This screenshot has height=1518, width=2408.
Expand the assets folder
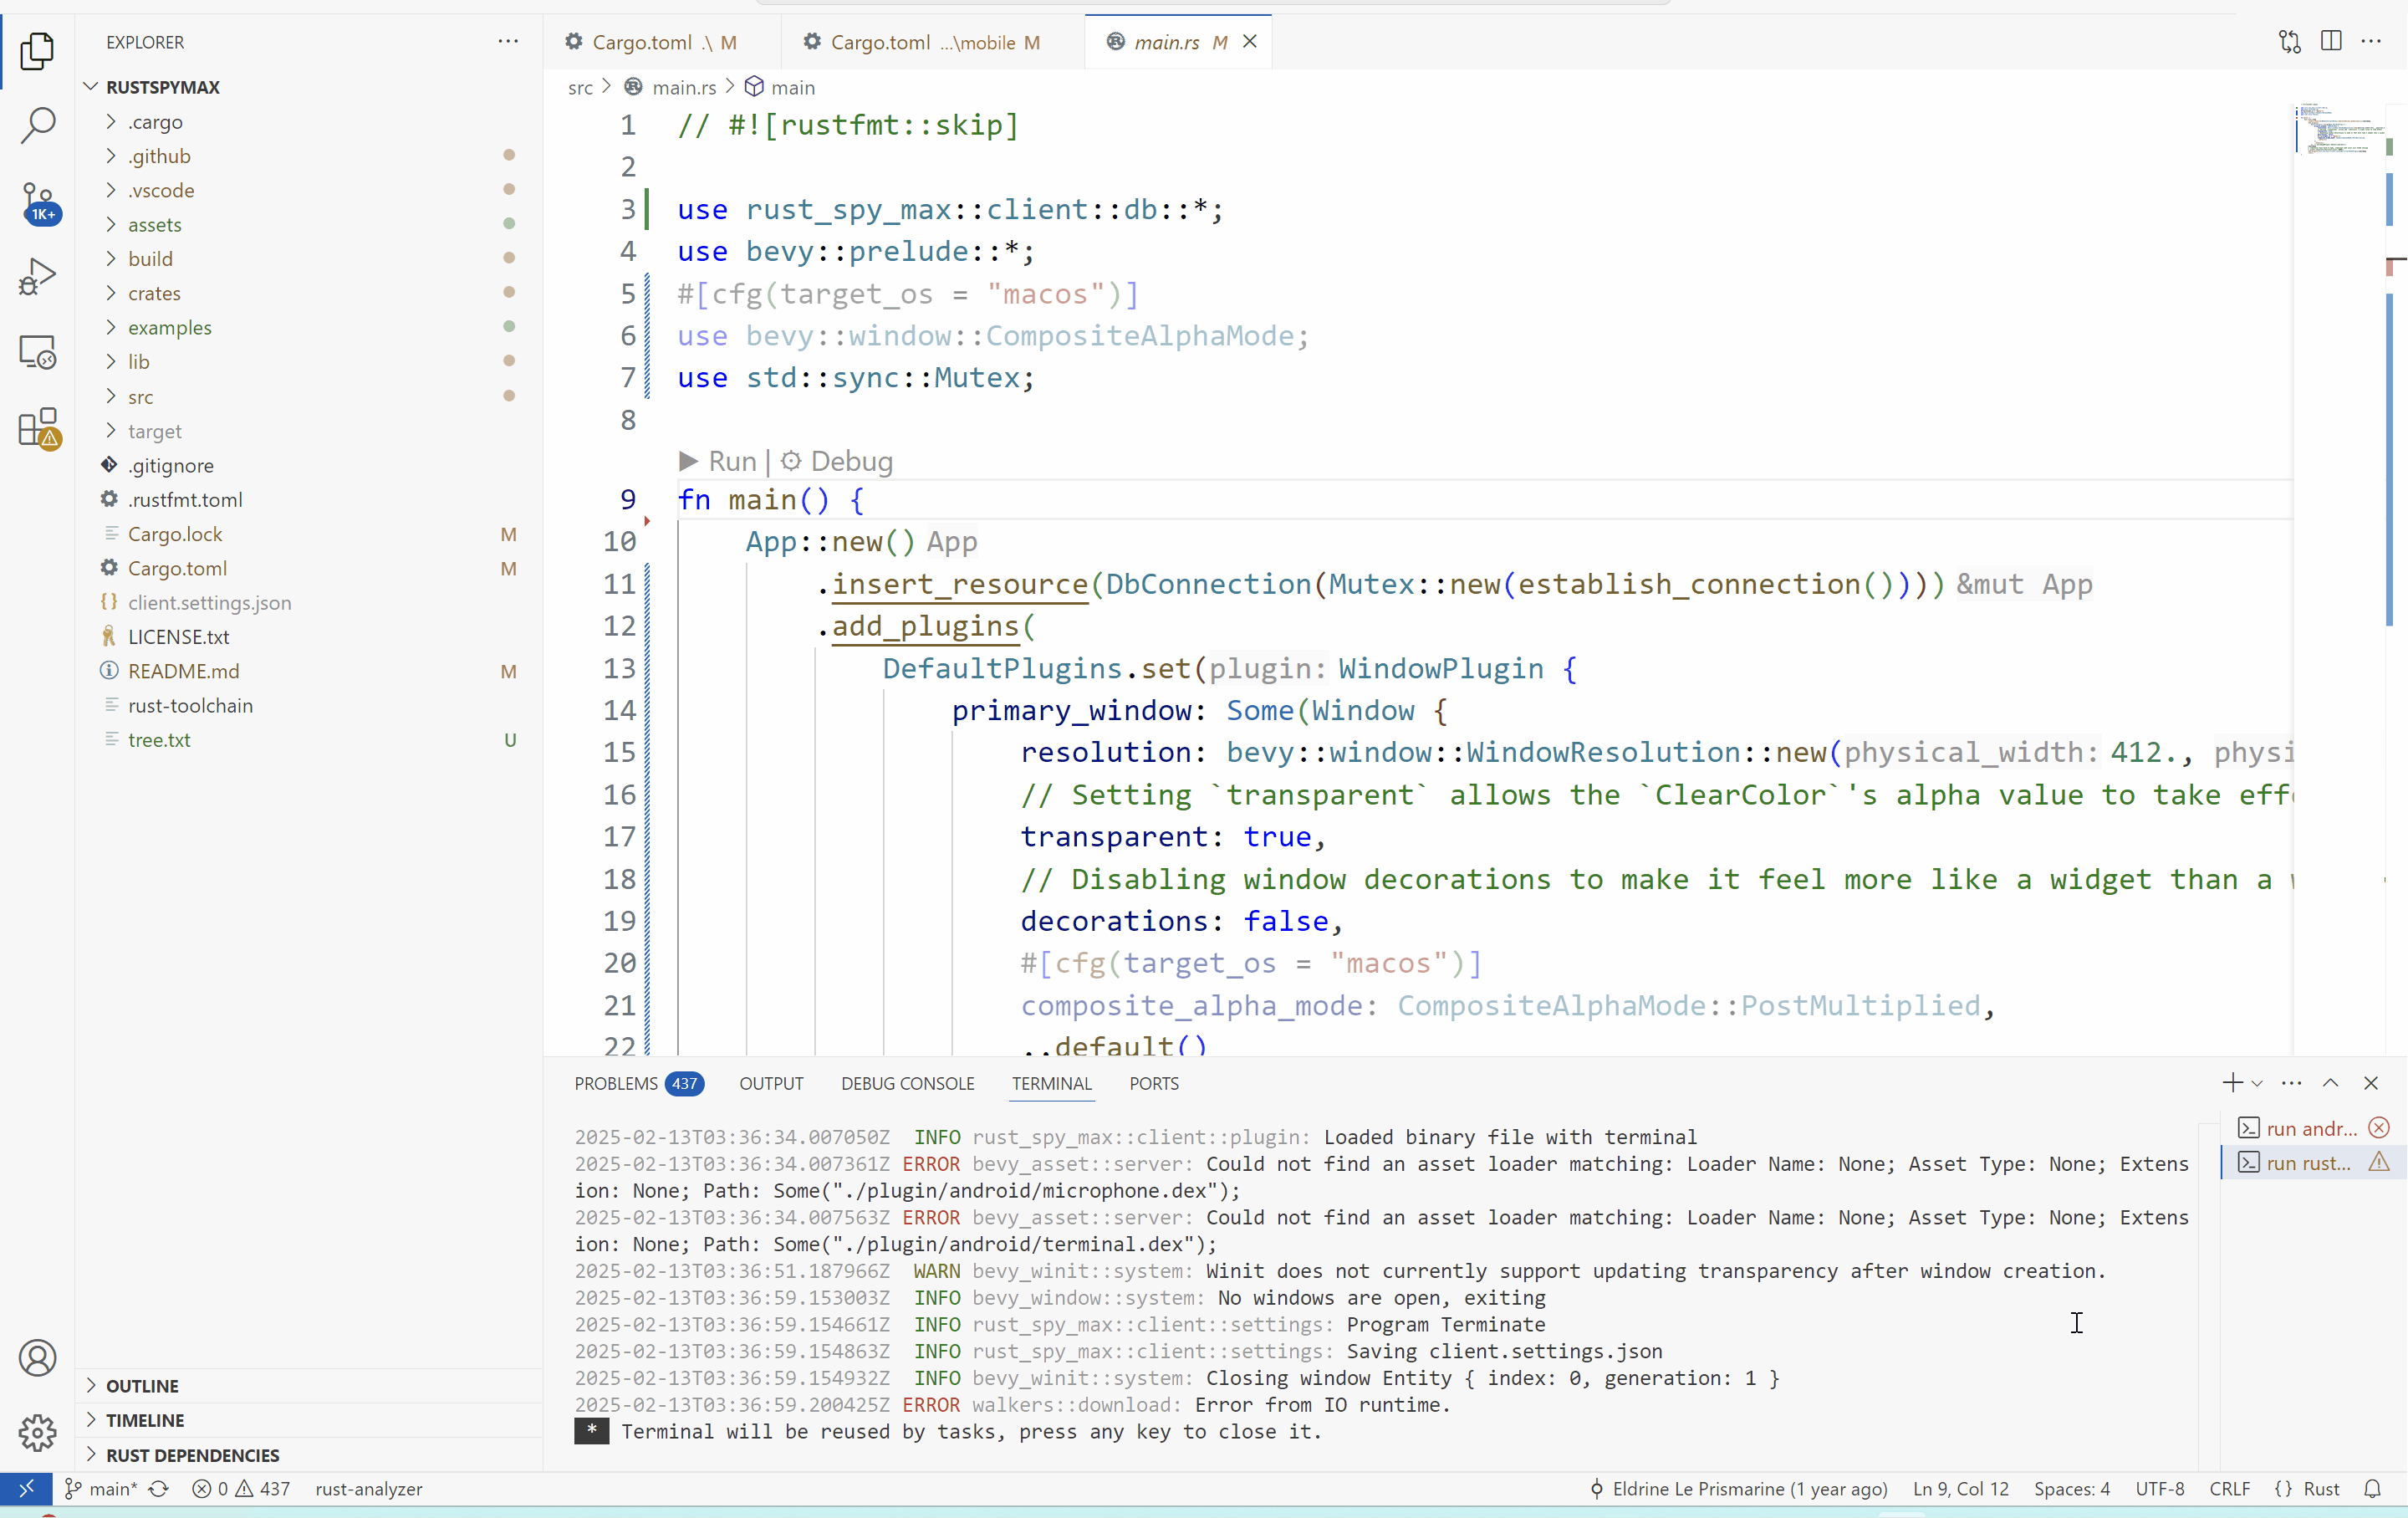click(x=310, y=224)
